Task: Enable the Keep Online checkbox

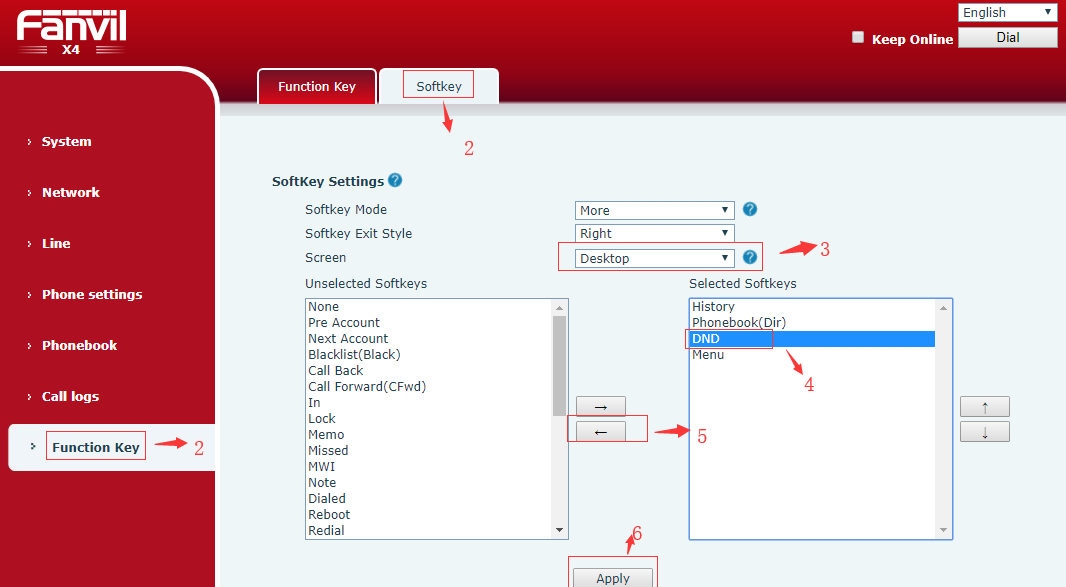Action: click(x=857, y=38)
